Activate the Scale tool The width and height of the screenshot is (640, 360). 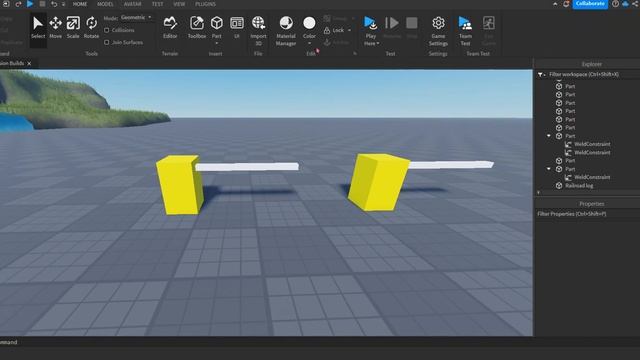(x=73, y=27)
